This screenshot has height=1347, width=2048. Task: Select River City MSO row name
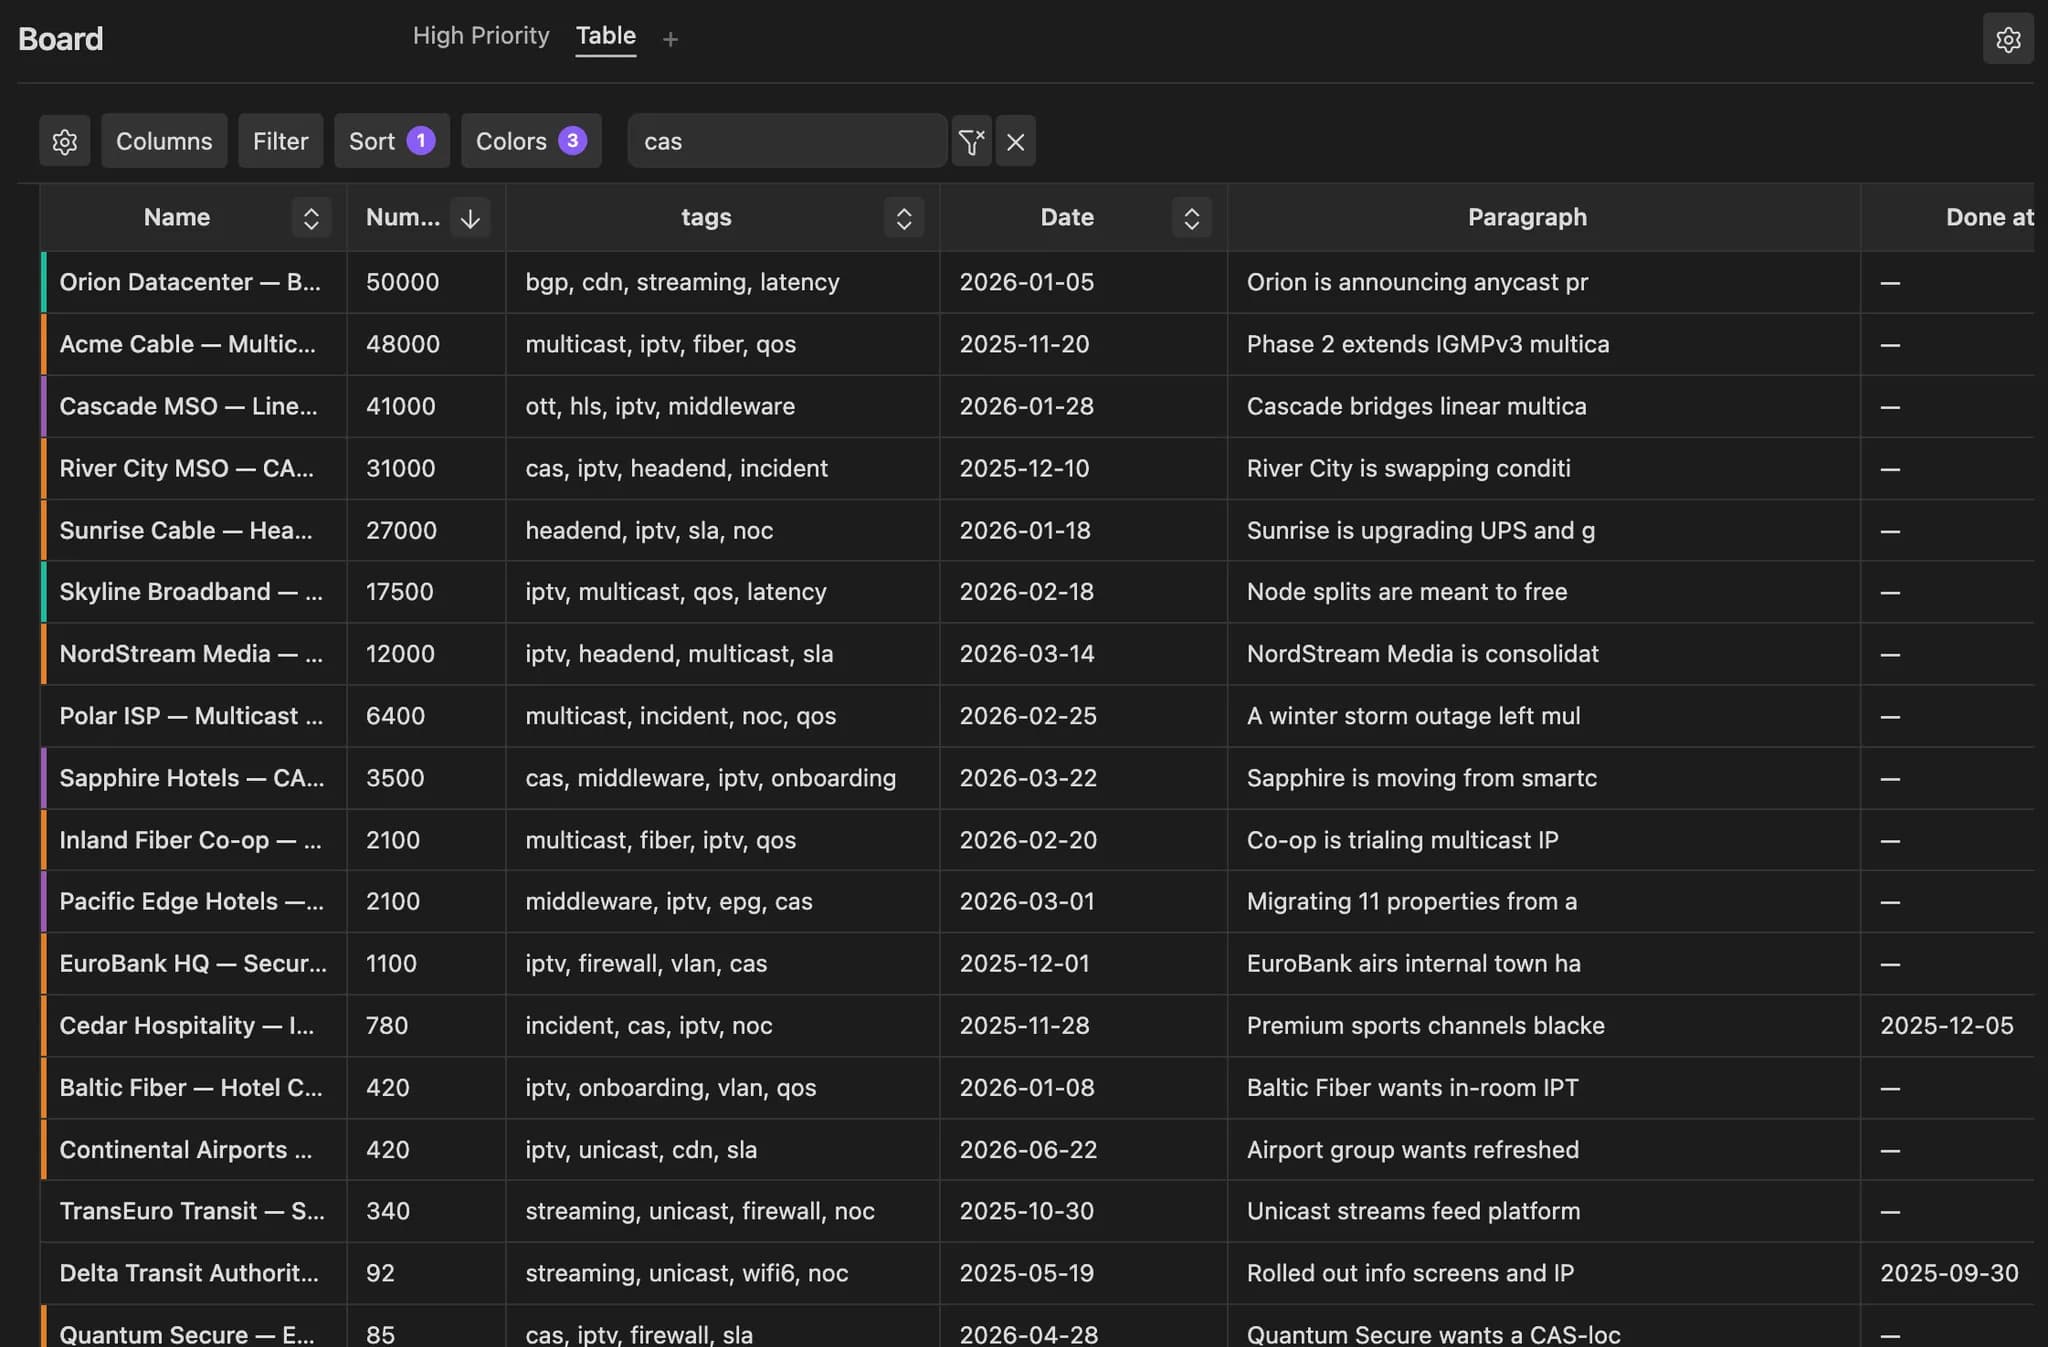click(x=186, y=468)
